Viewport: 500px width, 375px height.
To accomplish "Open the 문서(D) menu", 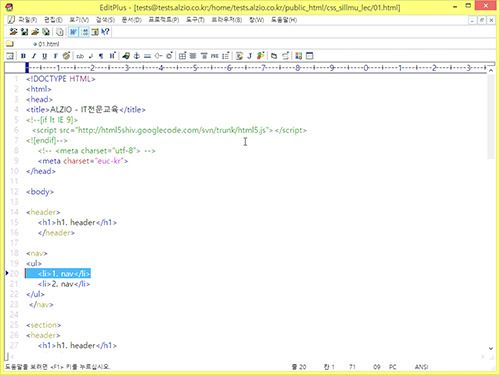I will click(x=131, y=20).
